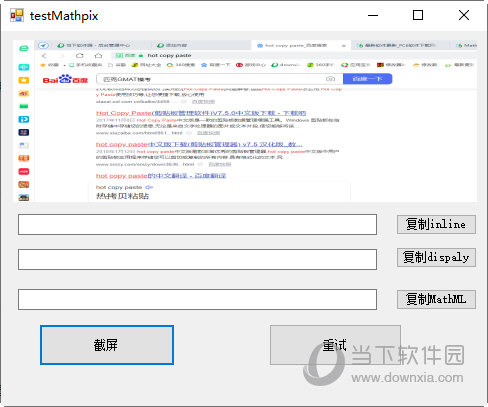
Task: Maximize the testMathpix window
Action: pos(418,15)
